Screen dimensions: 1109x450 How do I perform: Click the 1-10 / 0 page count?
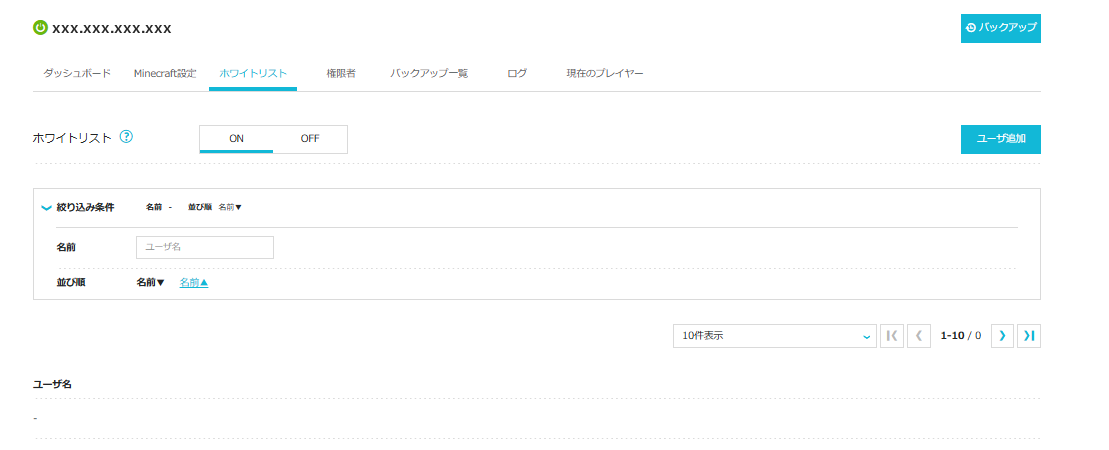click(x=960, y=336)
